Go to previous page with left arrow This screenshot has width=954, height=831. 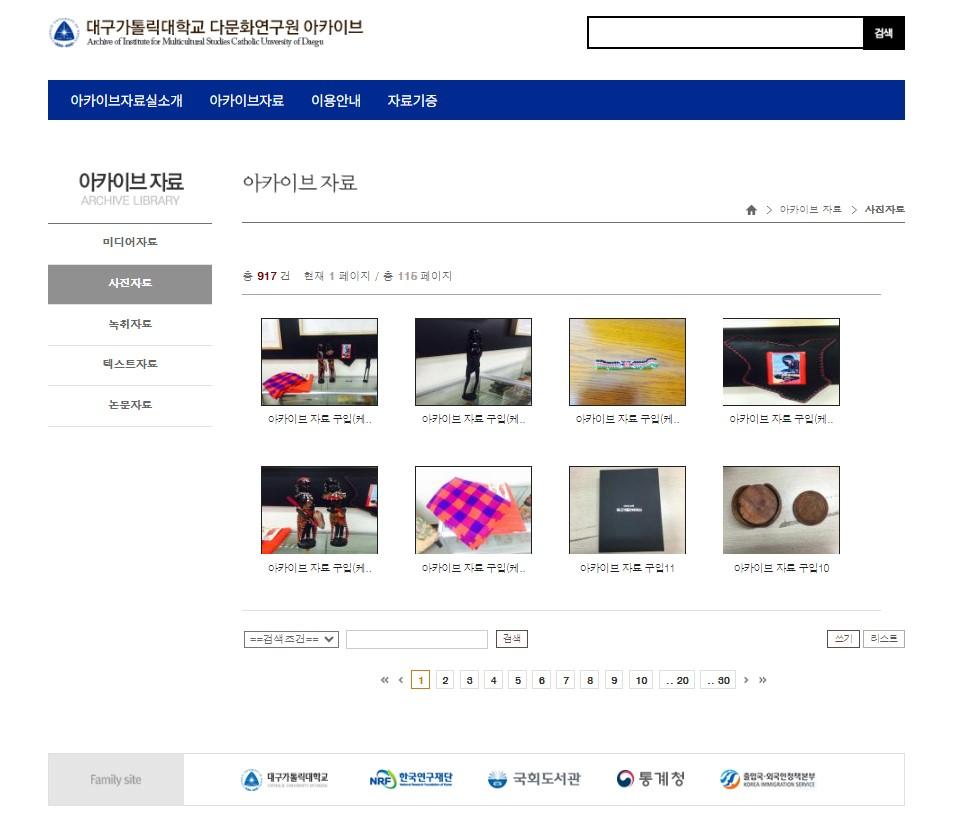pos(400,680)
